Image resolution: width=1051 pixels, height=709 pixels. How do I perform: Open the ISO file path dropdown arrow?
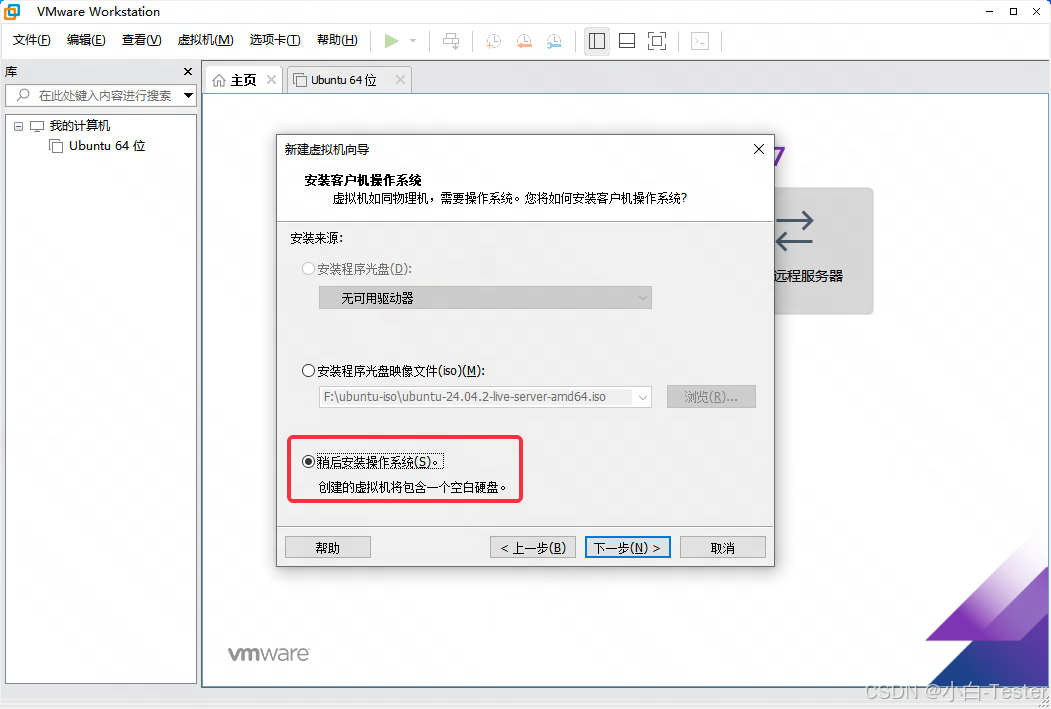[643, 397]
